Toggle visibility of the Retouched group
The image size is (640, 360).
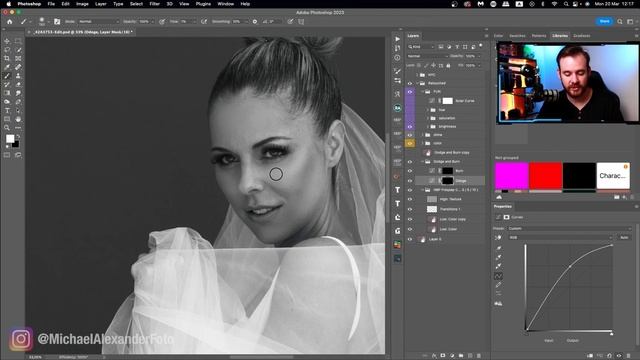click(x=410, y=83)
